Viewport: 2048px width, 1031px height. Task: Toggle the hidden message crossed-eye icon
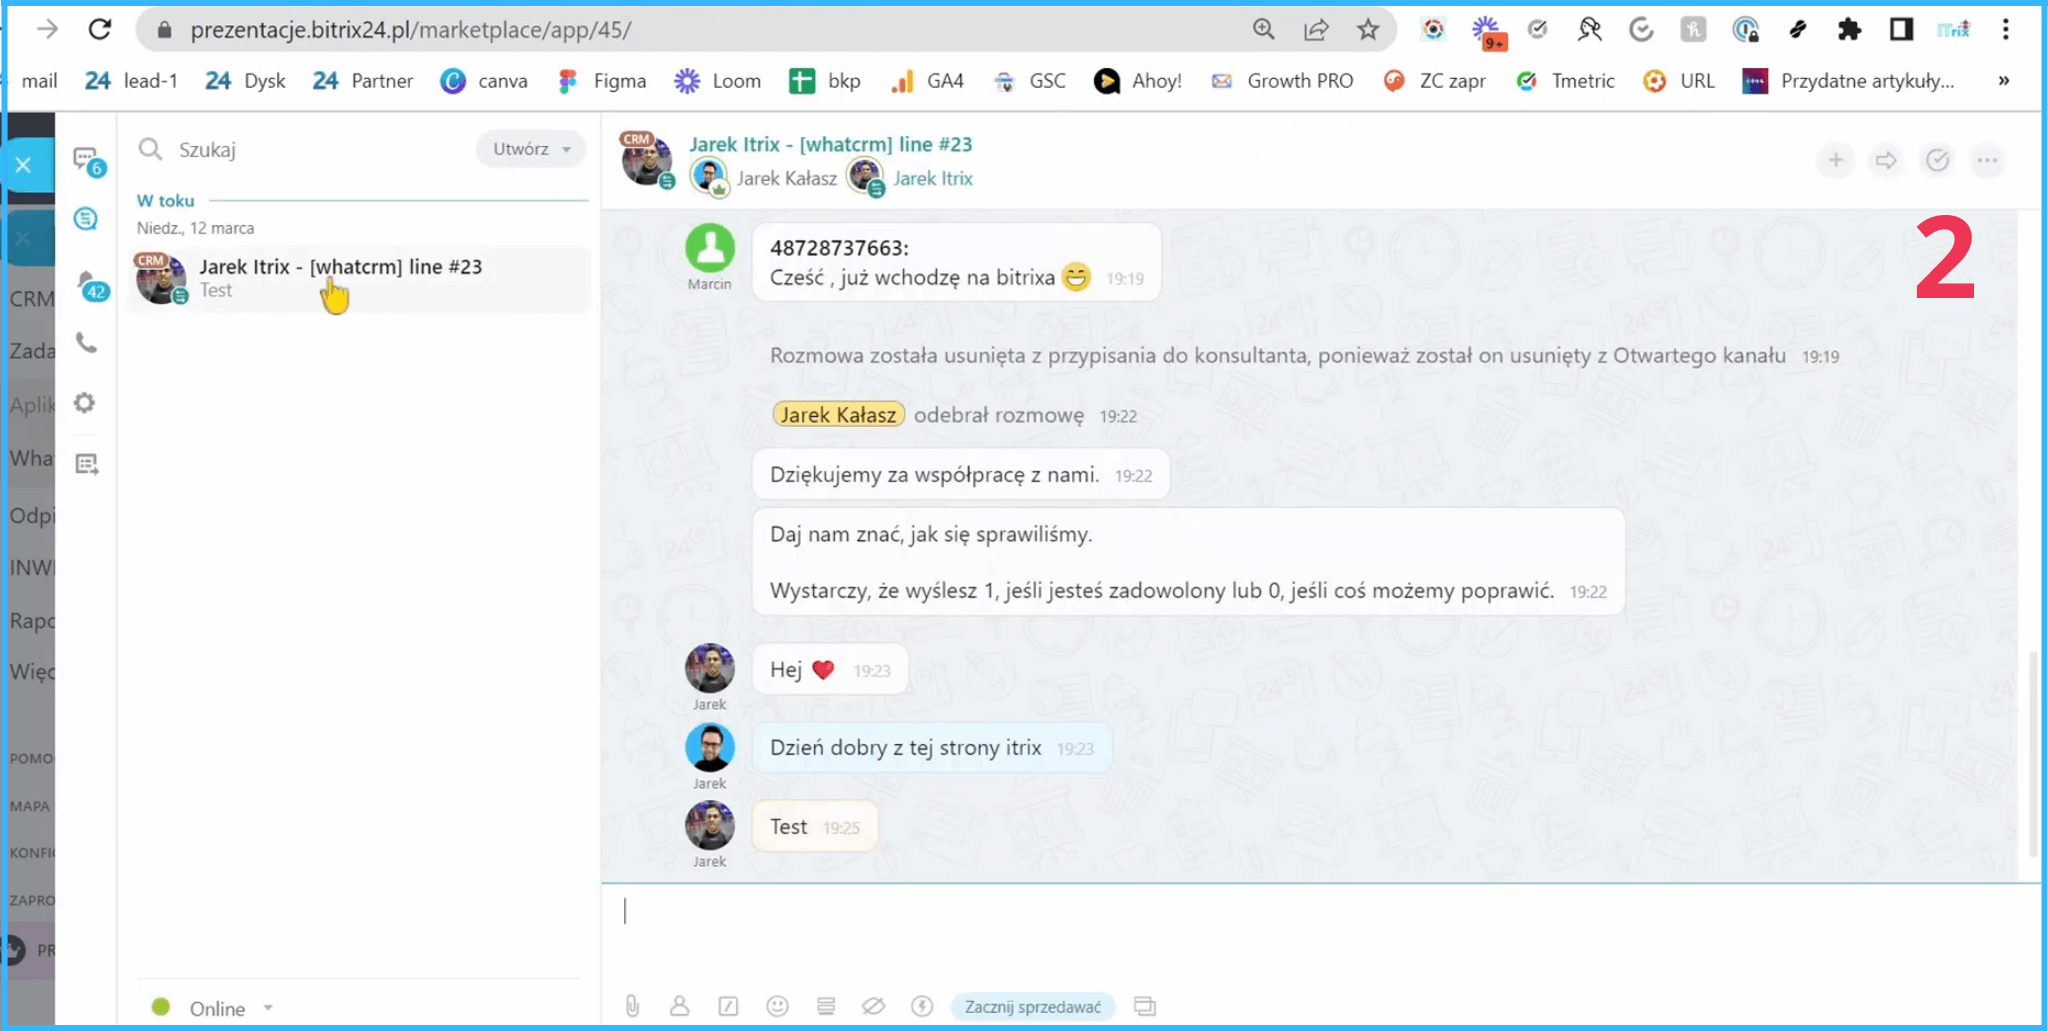[x=874, y=1007]
